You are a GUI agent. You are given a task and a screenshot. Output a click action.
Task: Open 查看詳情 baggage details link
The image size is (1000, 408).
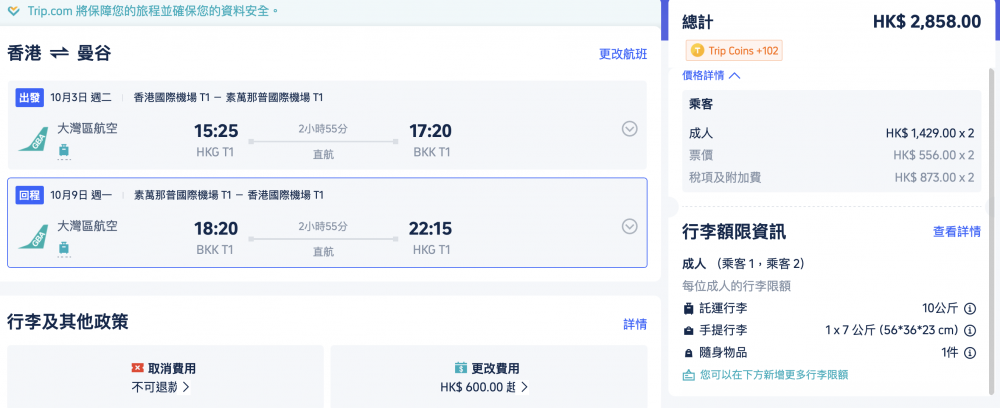[x=957, y=232]
